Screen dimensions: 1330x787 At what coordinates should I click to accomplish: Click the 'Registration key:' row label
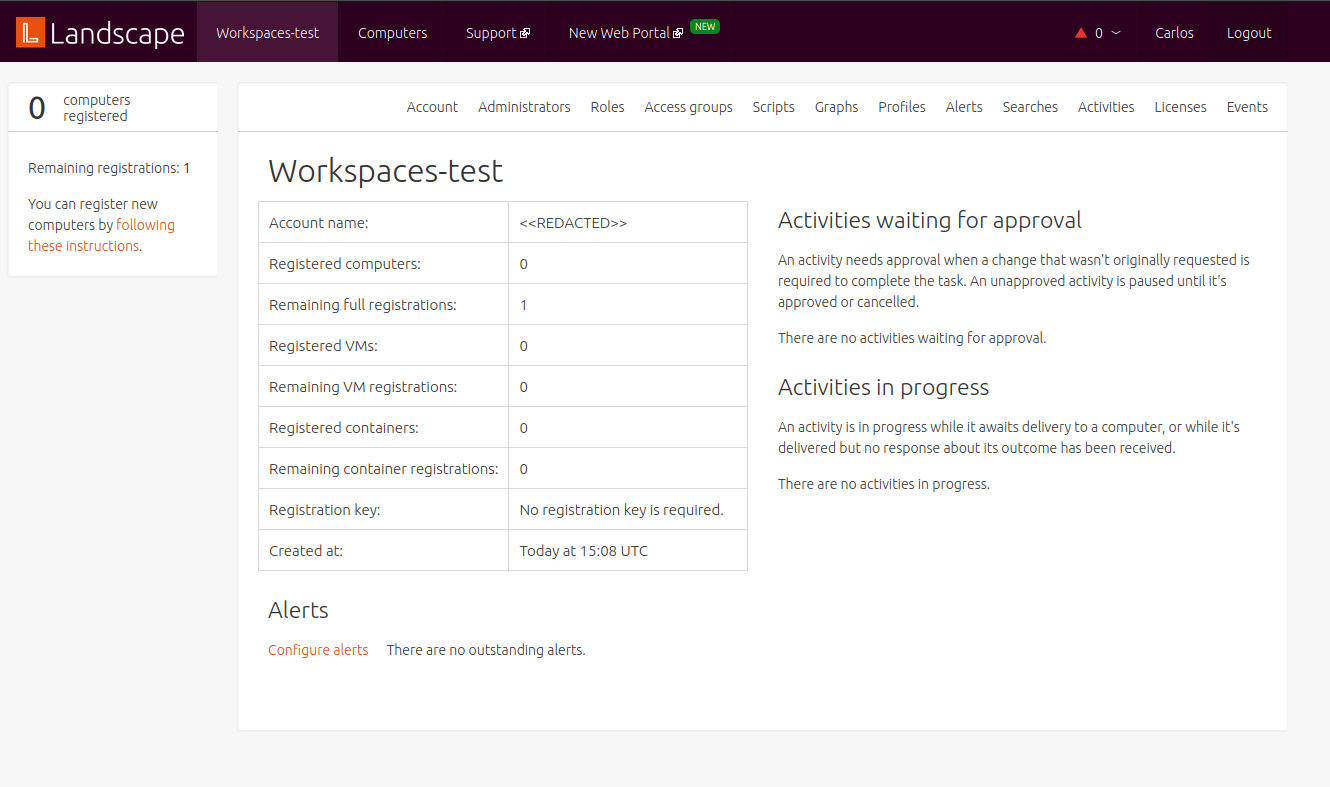pos(325,510)
